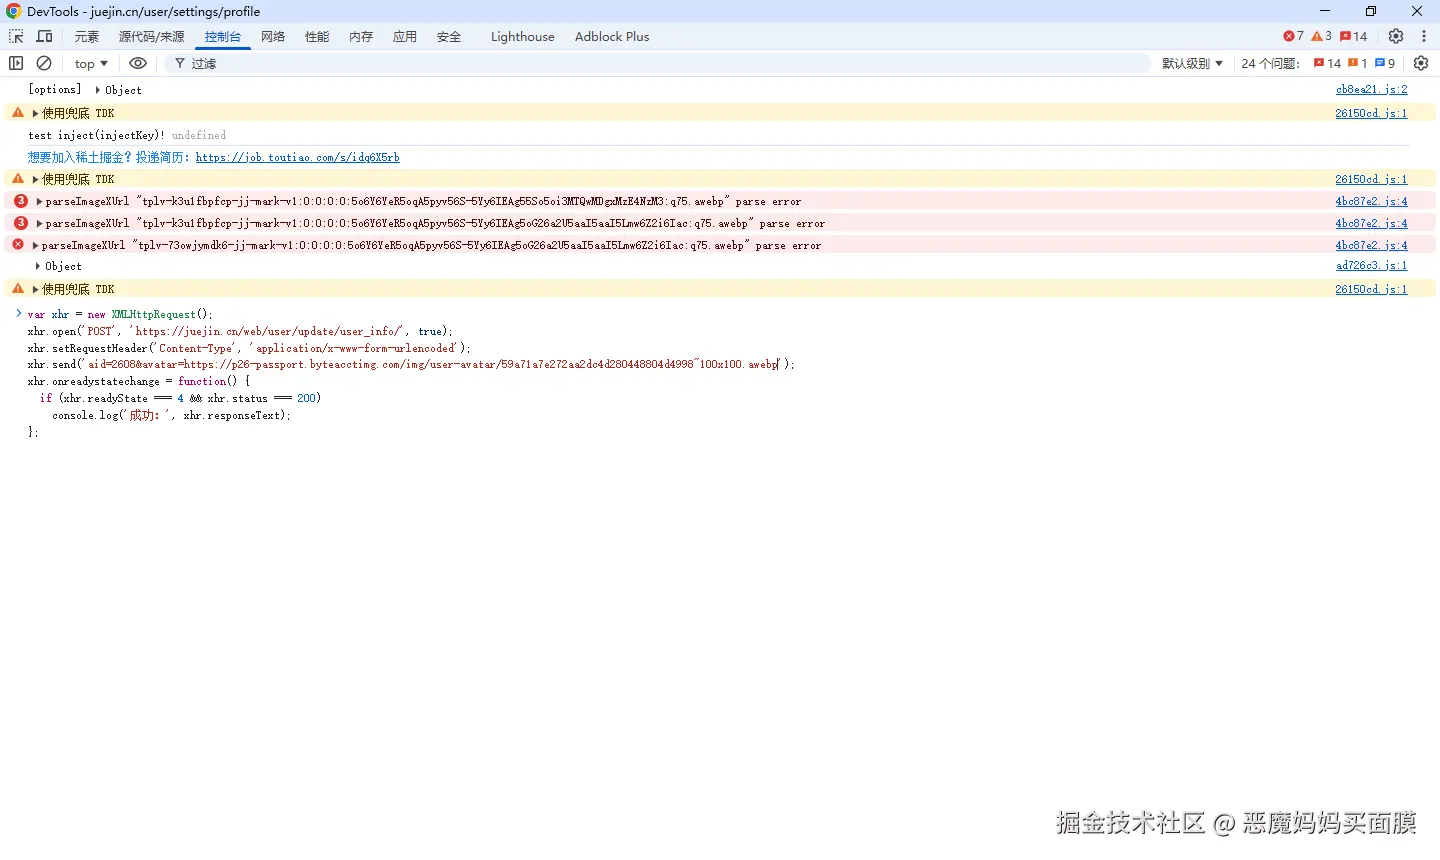Open the top context dropdown
Viewport: 1440px width, 860px height.
pos(91,63)
